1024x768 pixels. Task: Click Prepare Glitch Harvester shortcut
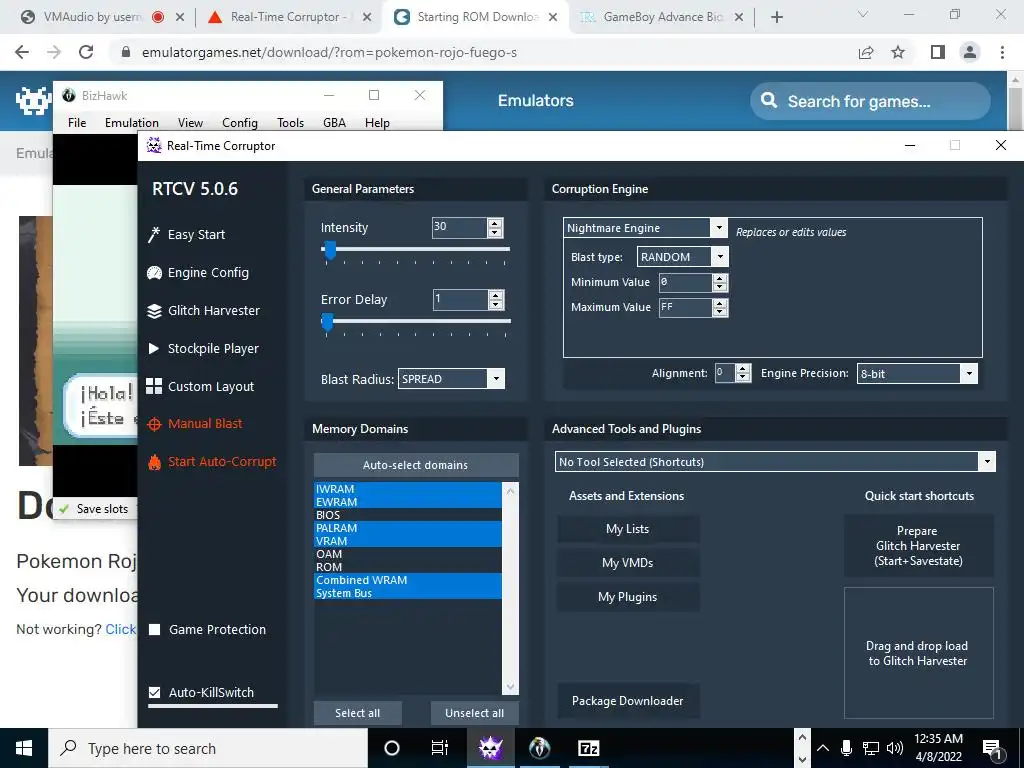point(918,546)
